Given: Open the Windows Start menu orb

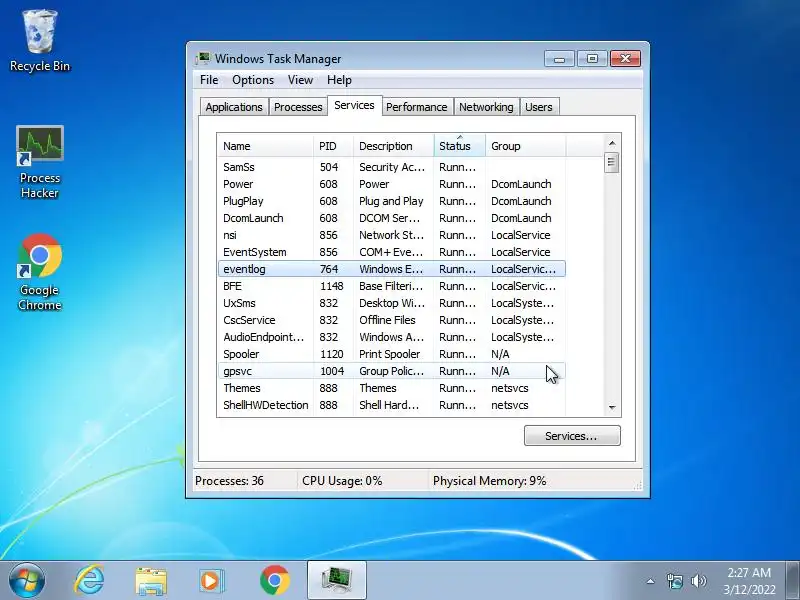Looking at the screenshot, I should (x=26, y=581).
